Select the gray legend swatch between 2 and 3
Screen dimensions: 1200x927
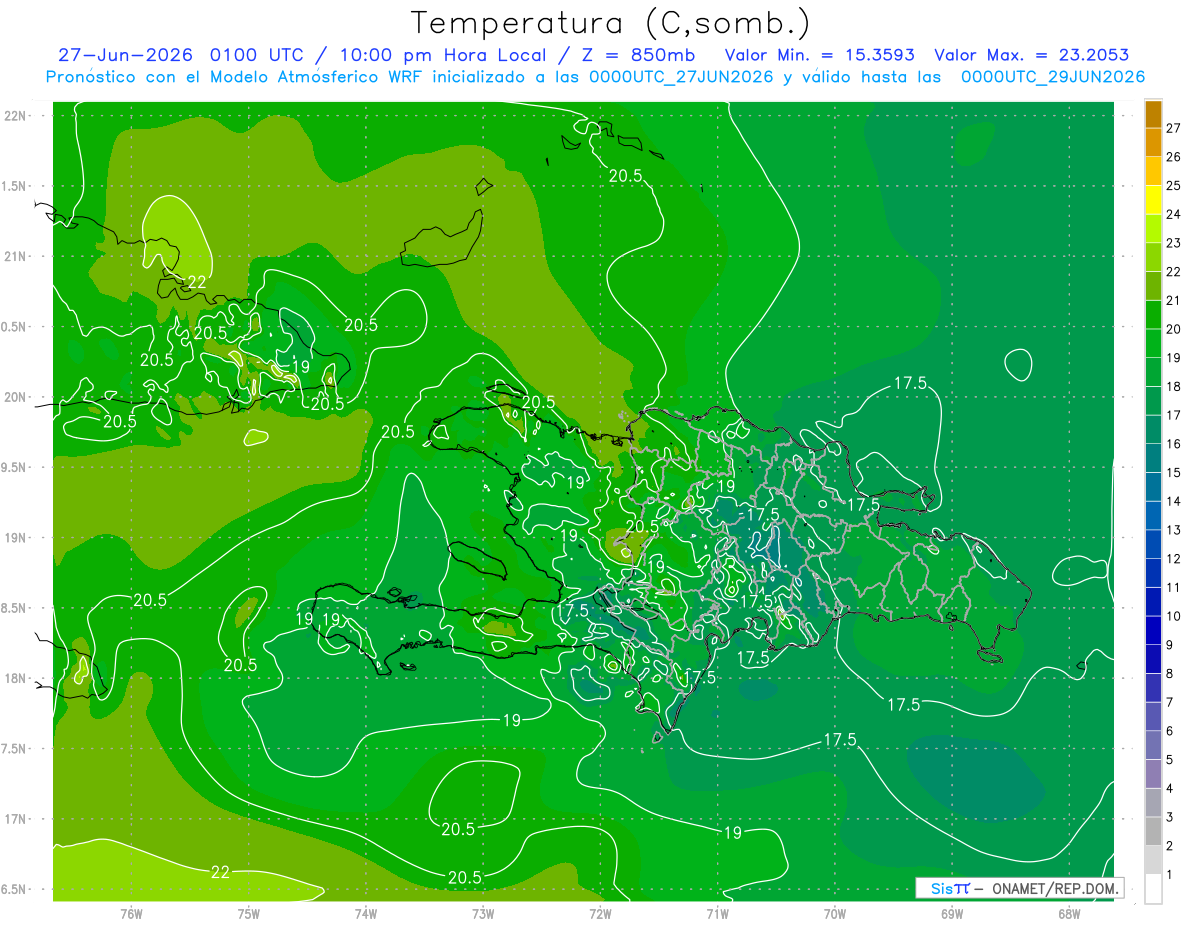click(1153, 831)
